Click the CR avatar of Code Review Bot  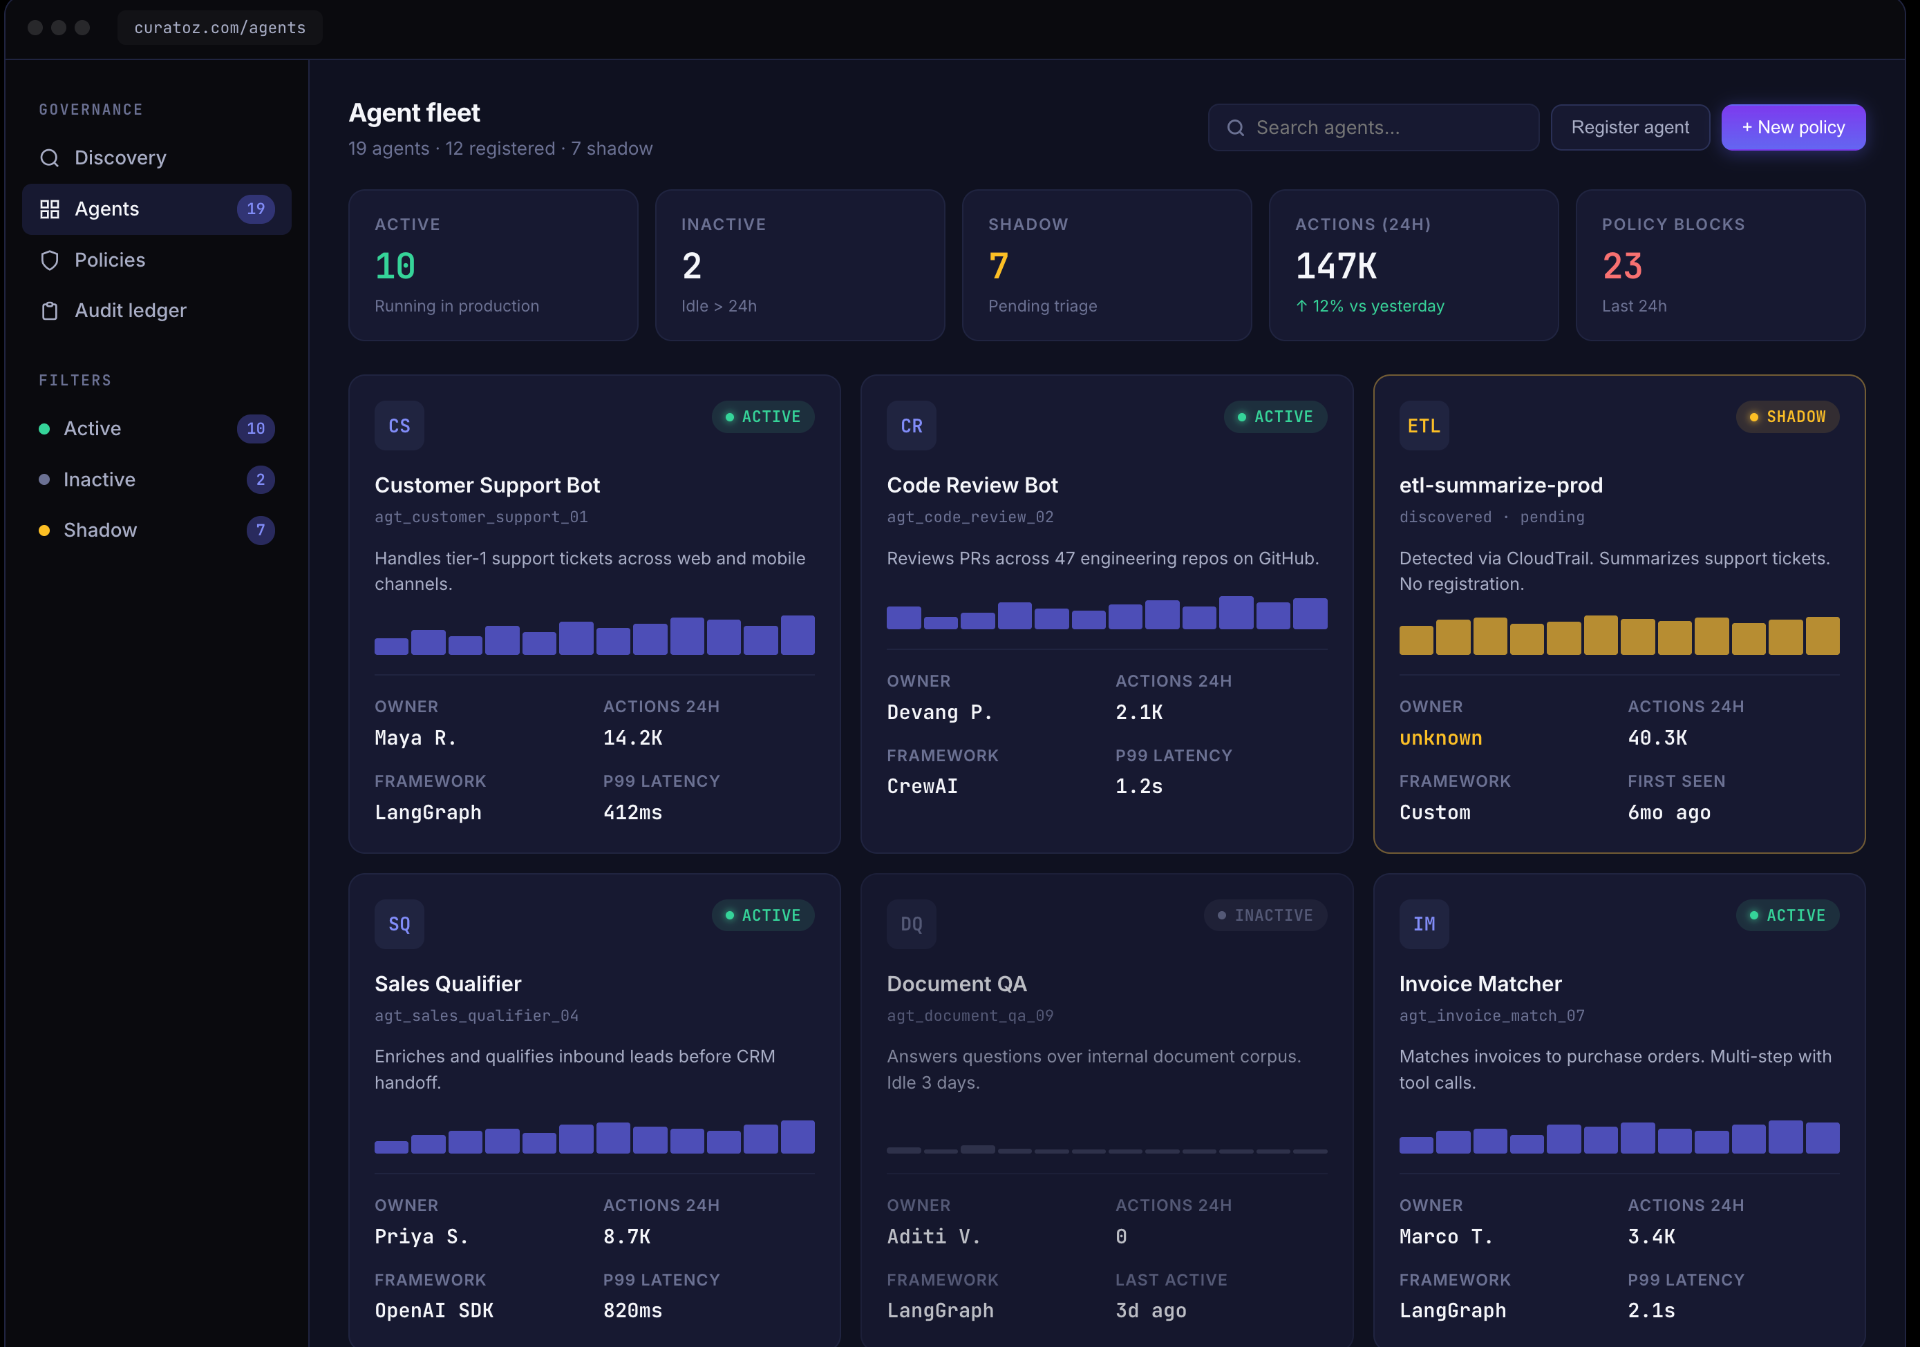pyautogui.click(x=911, y=426)
